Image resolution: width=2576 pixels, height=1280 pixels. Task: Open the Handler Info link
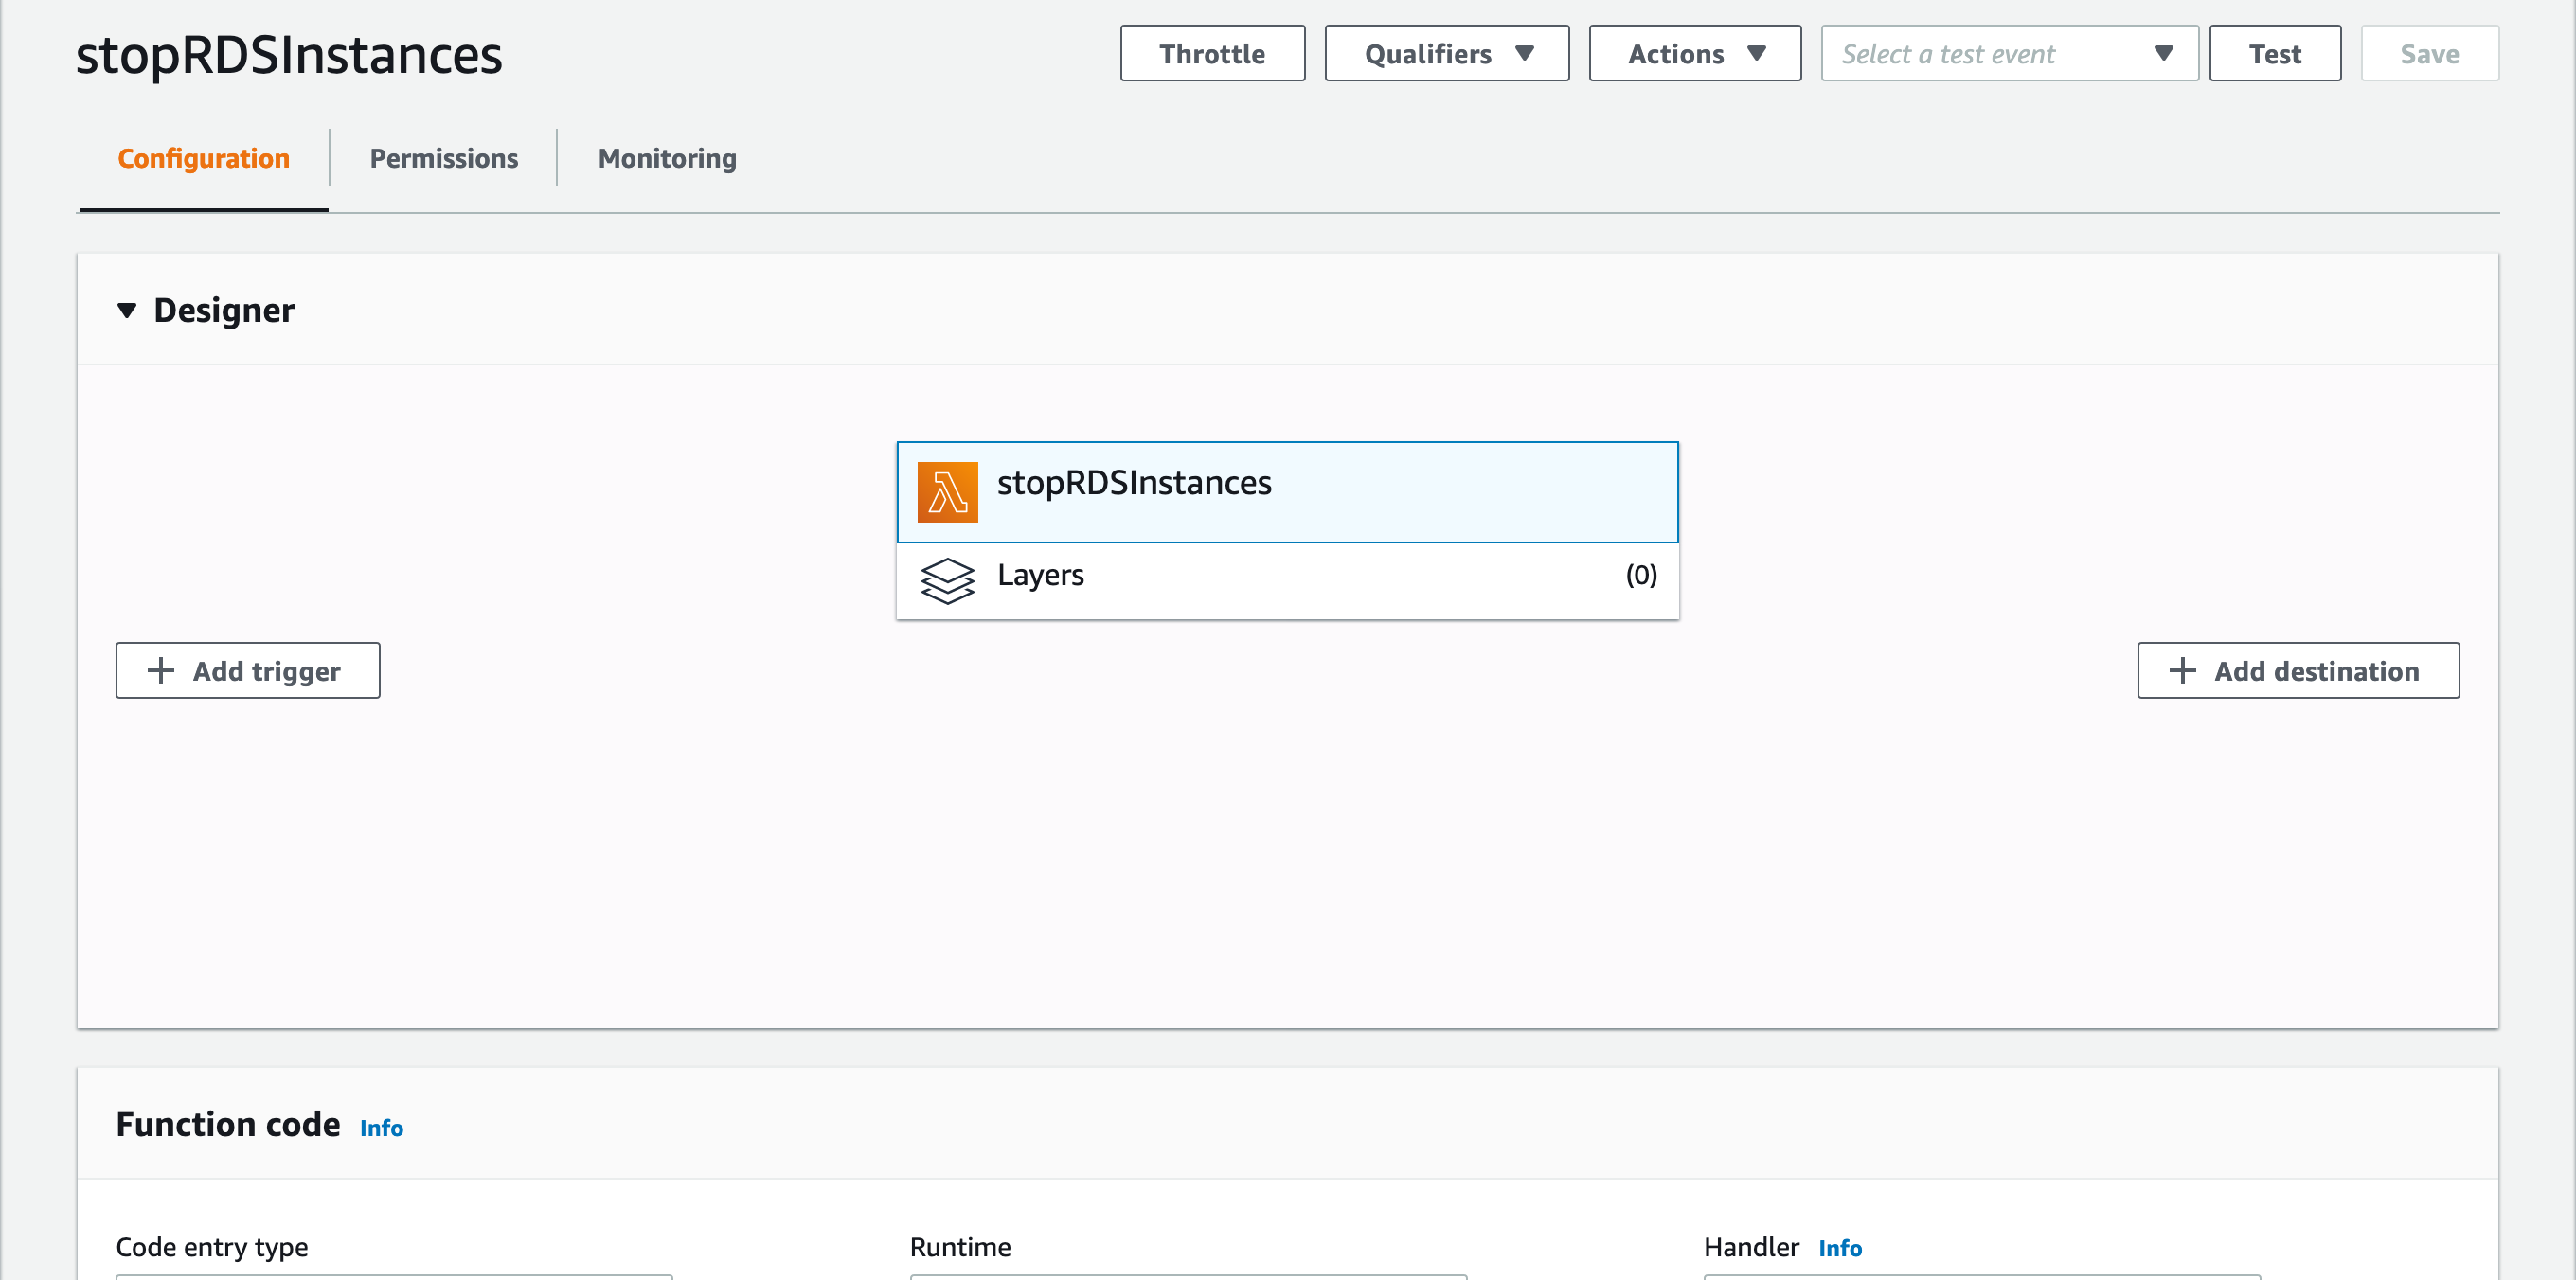(x=1839, y=1248)
